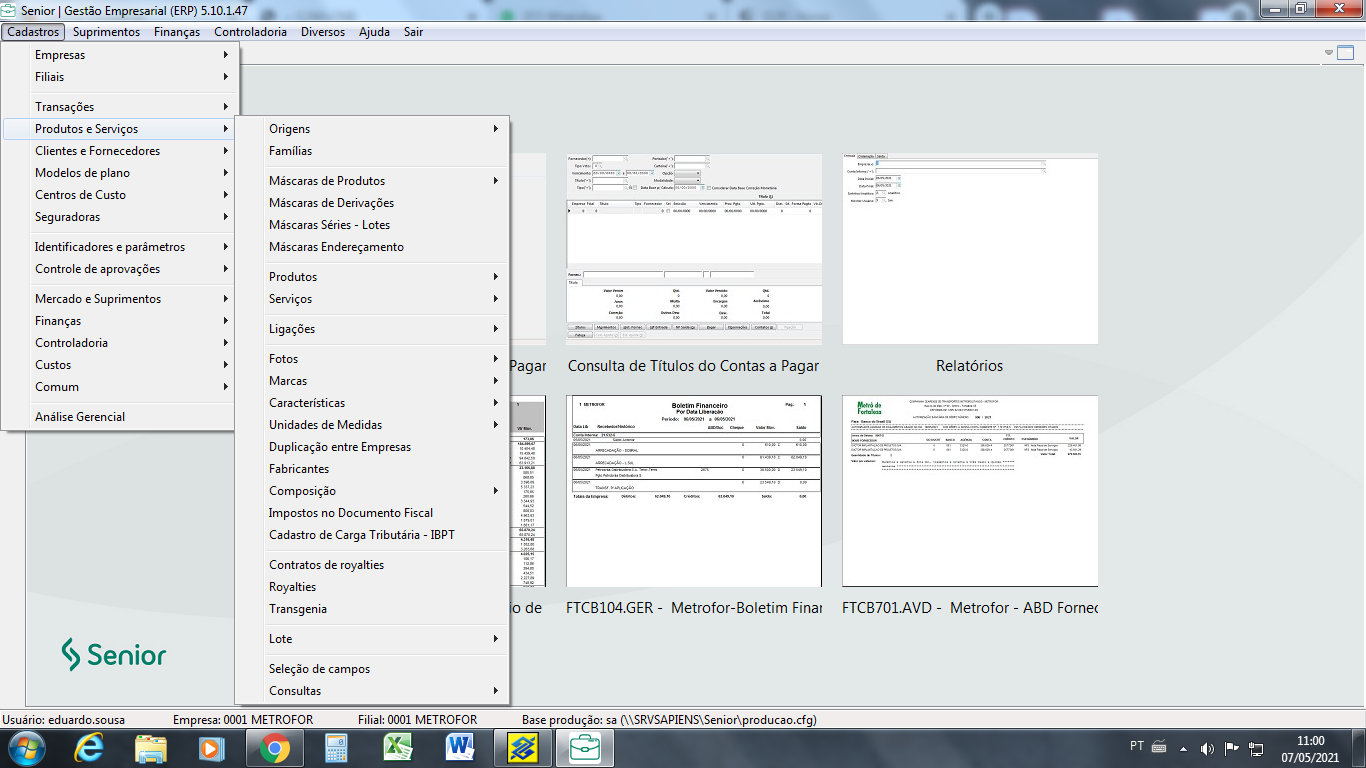The image size is (1366, 768).
Task: Select Cadastro de Carga Tributária - IBPT
Action: click(x=372, y=535)
